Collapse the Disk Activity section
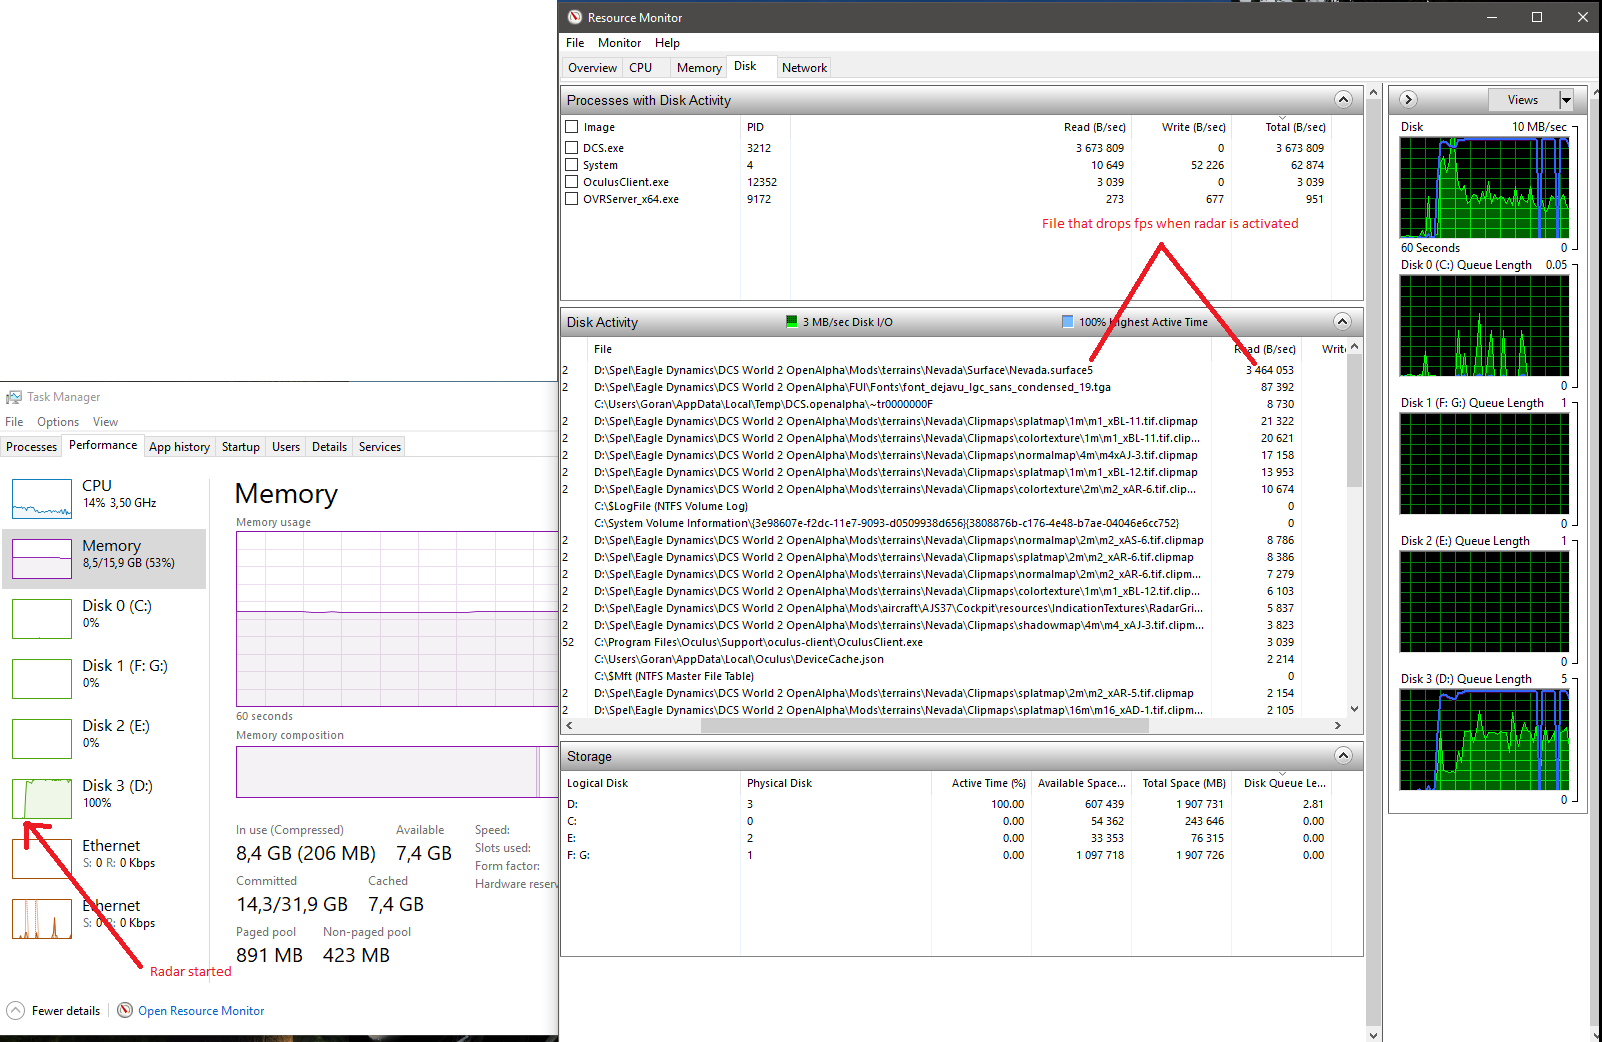The width and height of the screenshot is (1602, 1042). coord(1343,321)
